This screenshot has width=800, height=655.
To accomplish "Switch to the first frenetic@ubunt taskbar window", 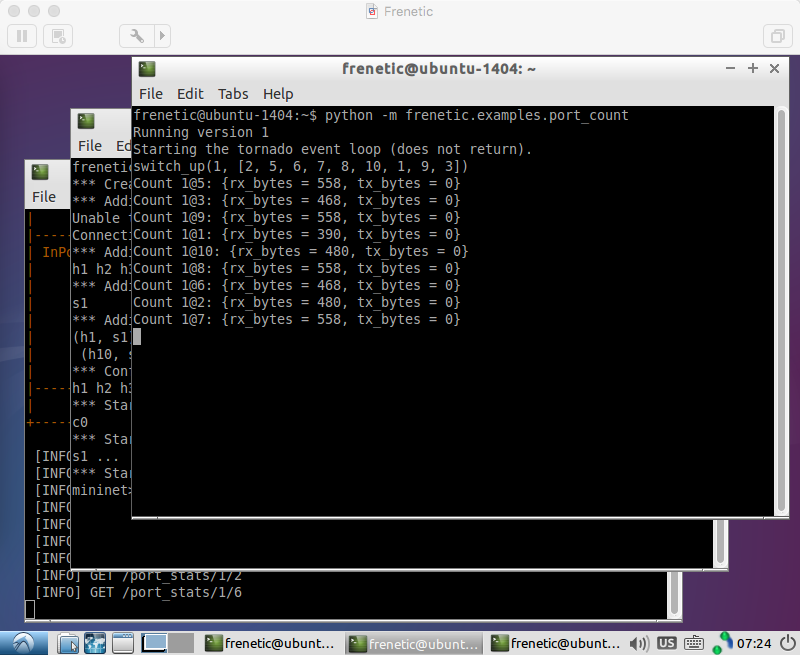I will (x=269, y=644).
